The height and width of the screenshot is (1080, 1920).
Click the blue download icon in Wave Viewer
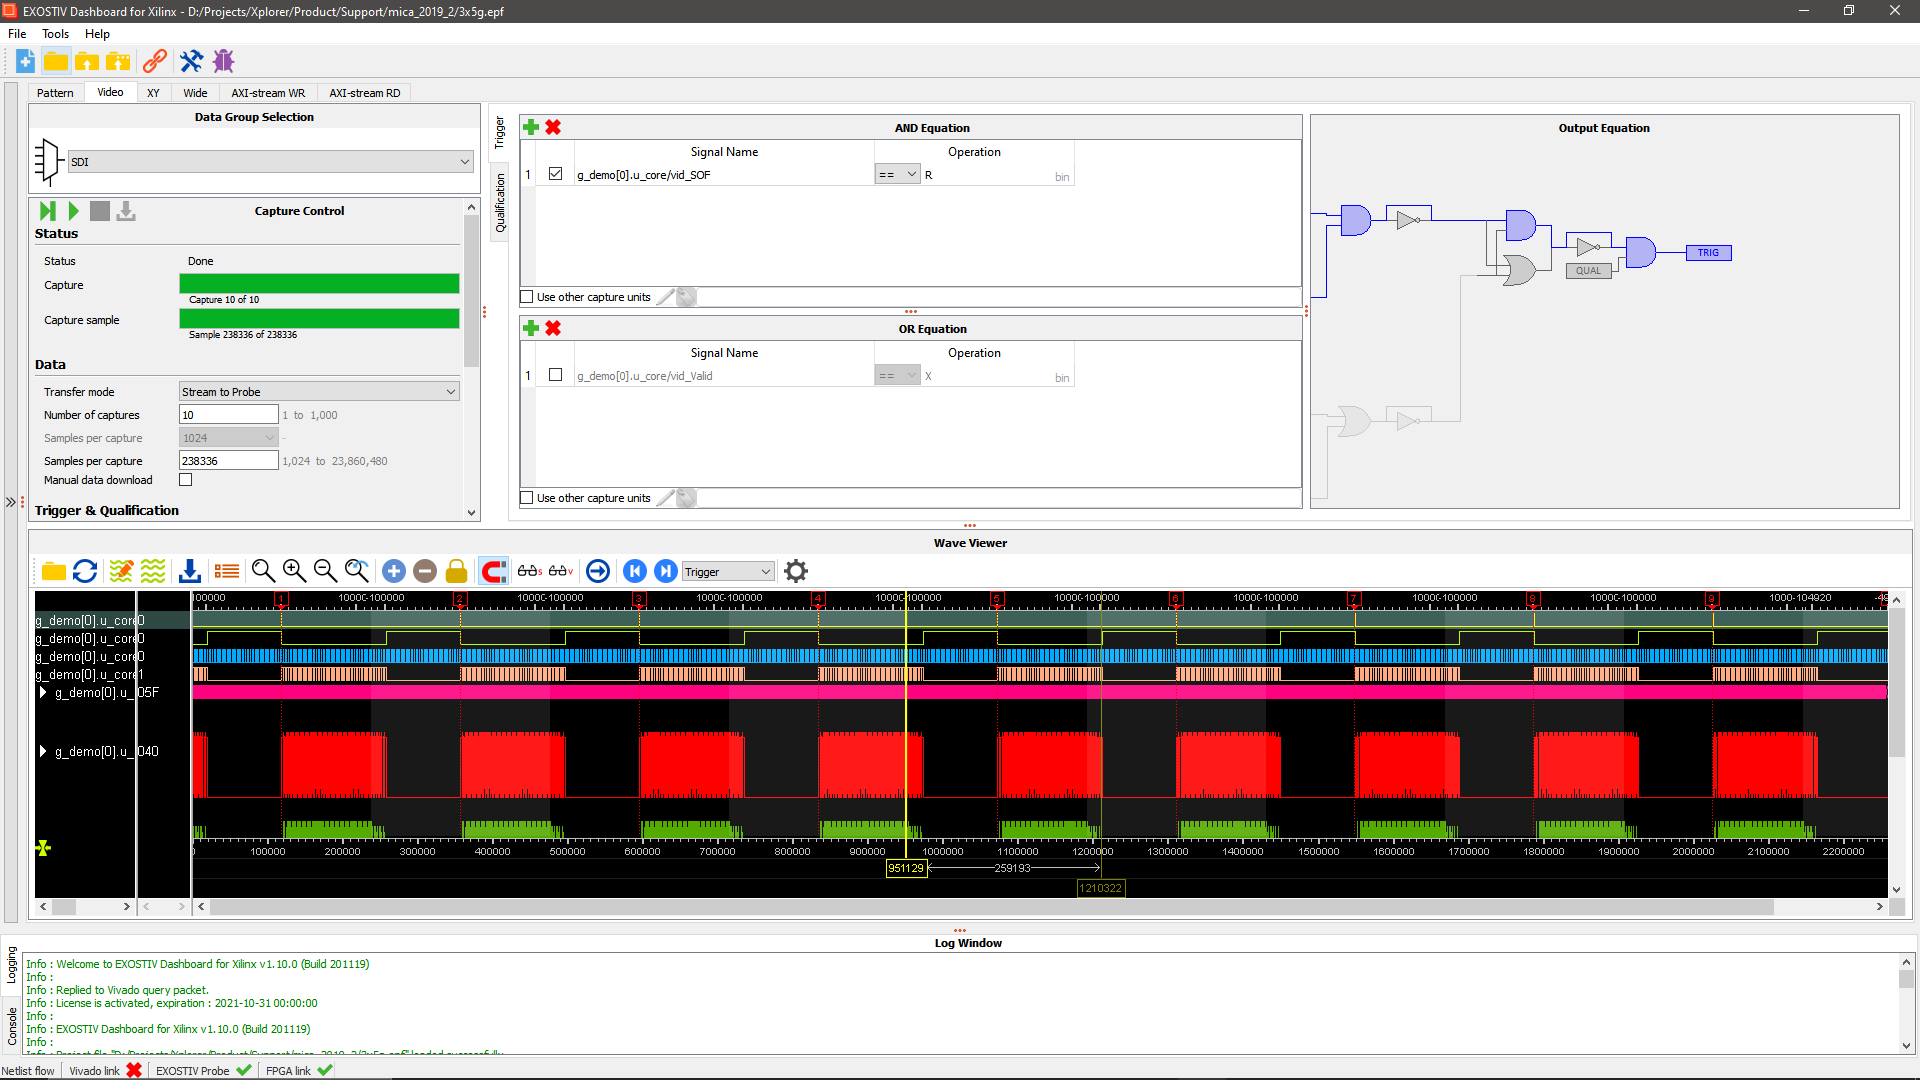point(190,571)
